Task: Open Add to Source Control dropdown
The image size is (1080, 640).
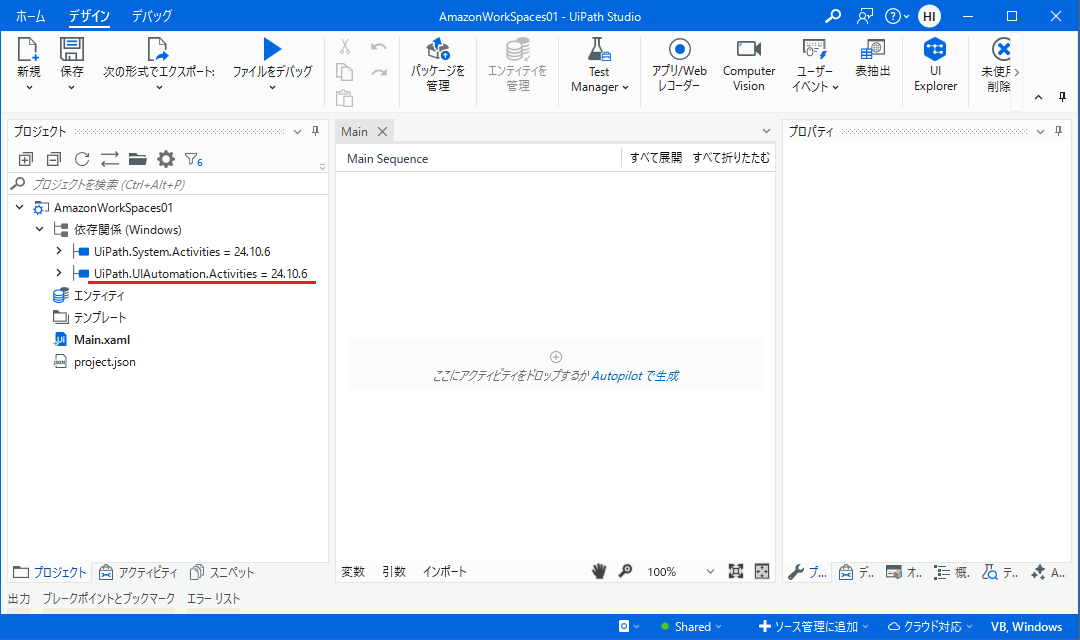Action: point(813,626)
